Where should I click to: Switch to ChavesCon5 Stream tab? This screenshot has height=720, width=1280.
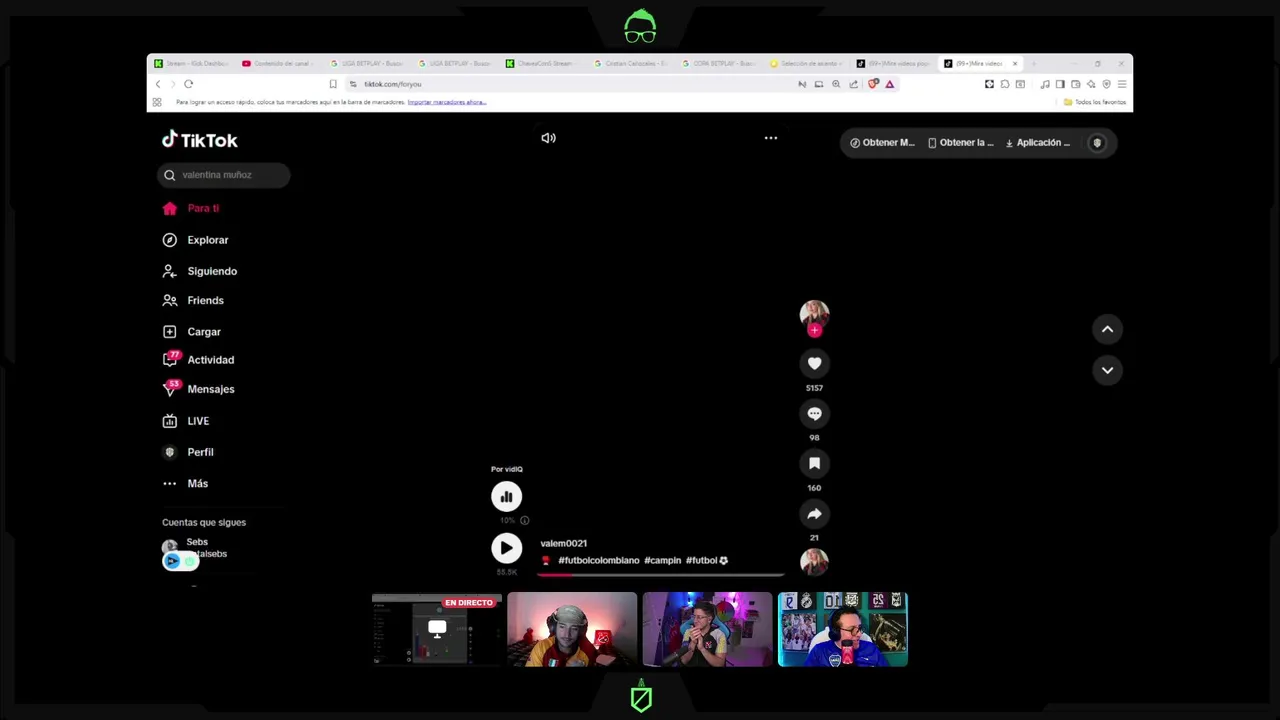coord(543,63)
